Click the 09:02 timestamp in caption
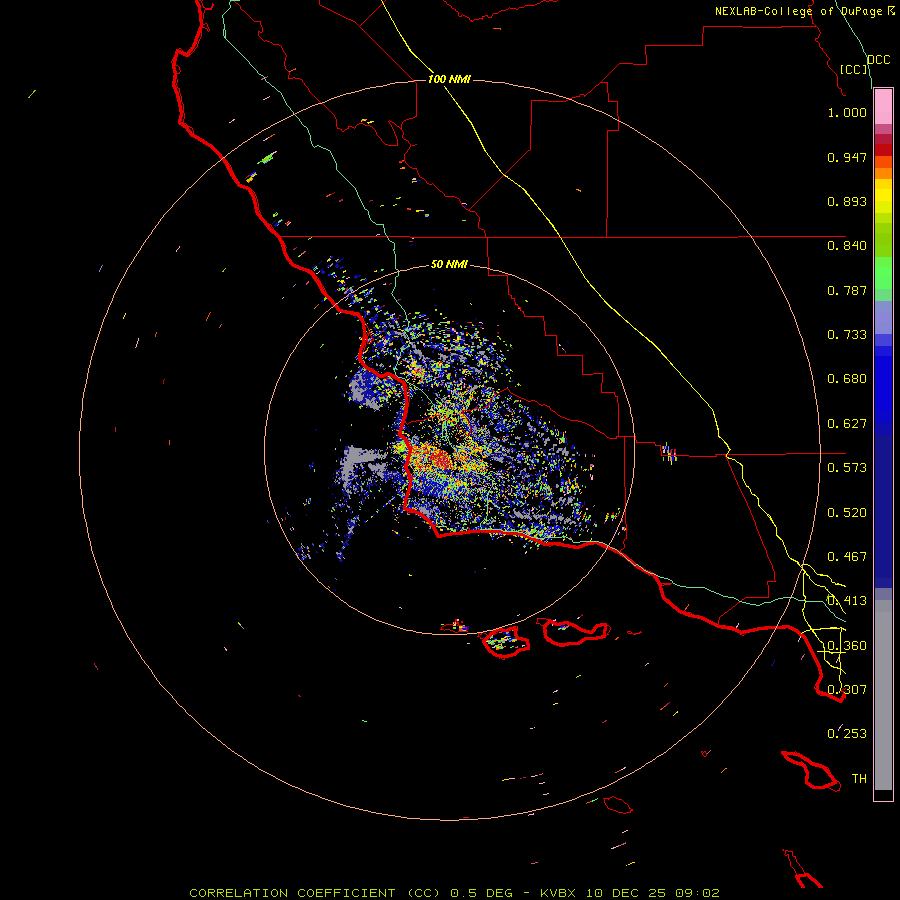 697,893
